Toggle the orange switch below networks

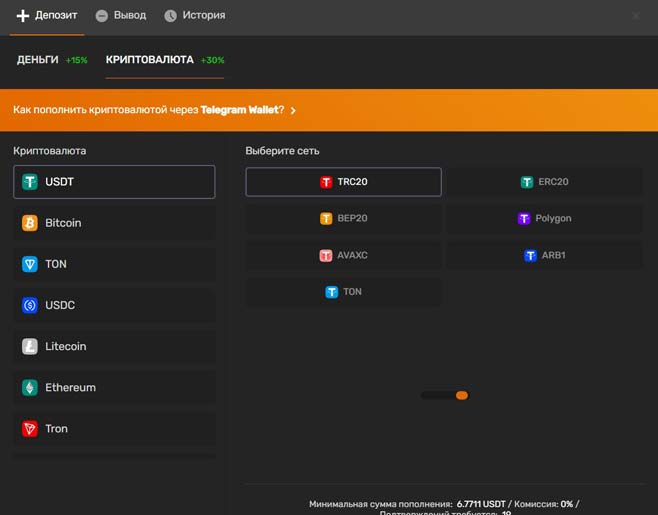point(445,395)
